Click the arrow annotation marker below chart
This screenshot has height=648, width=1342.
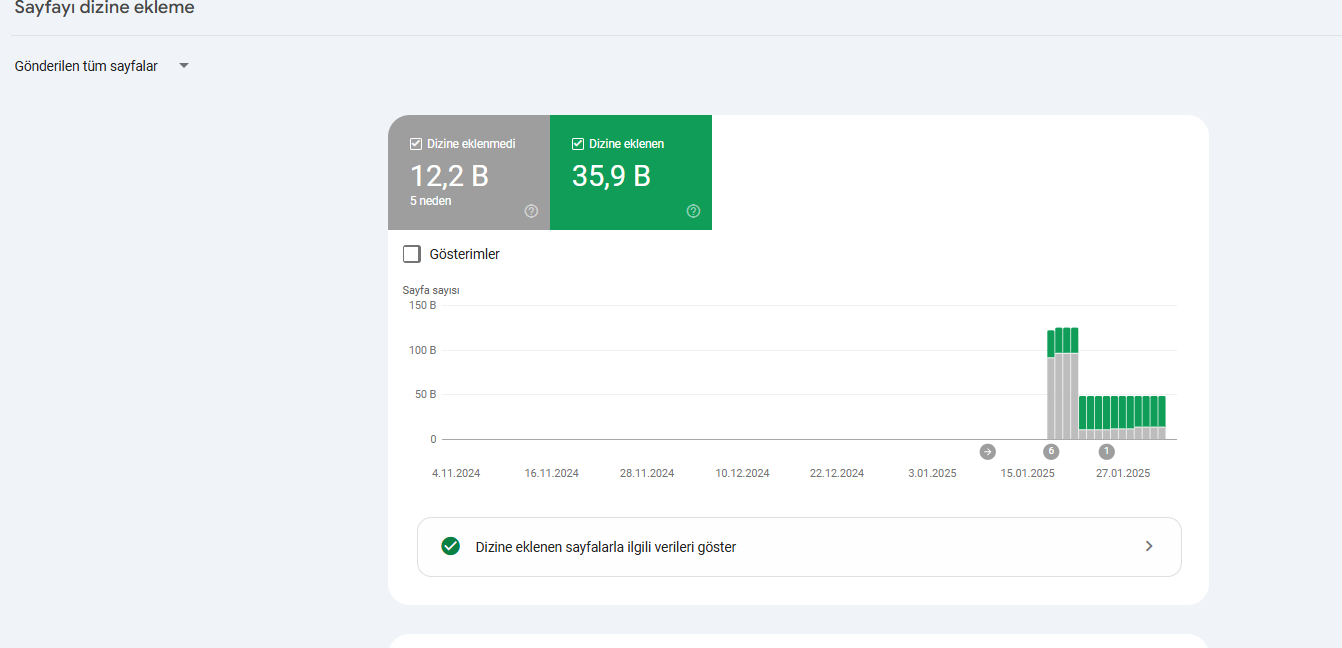tap(988, 451)
